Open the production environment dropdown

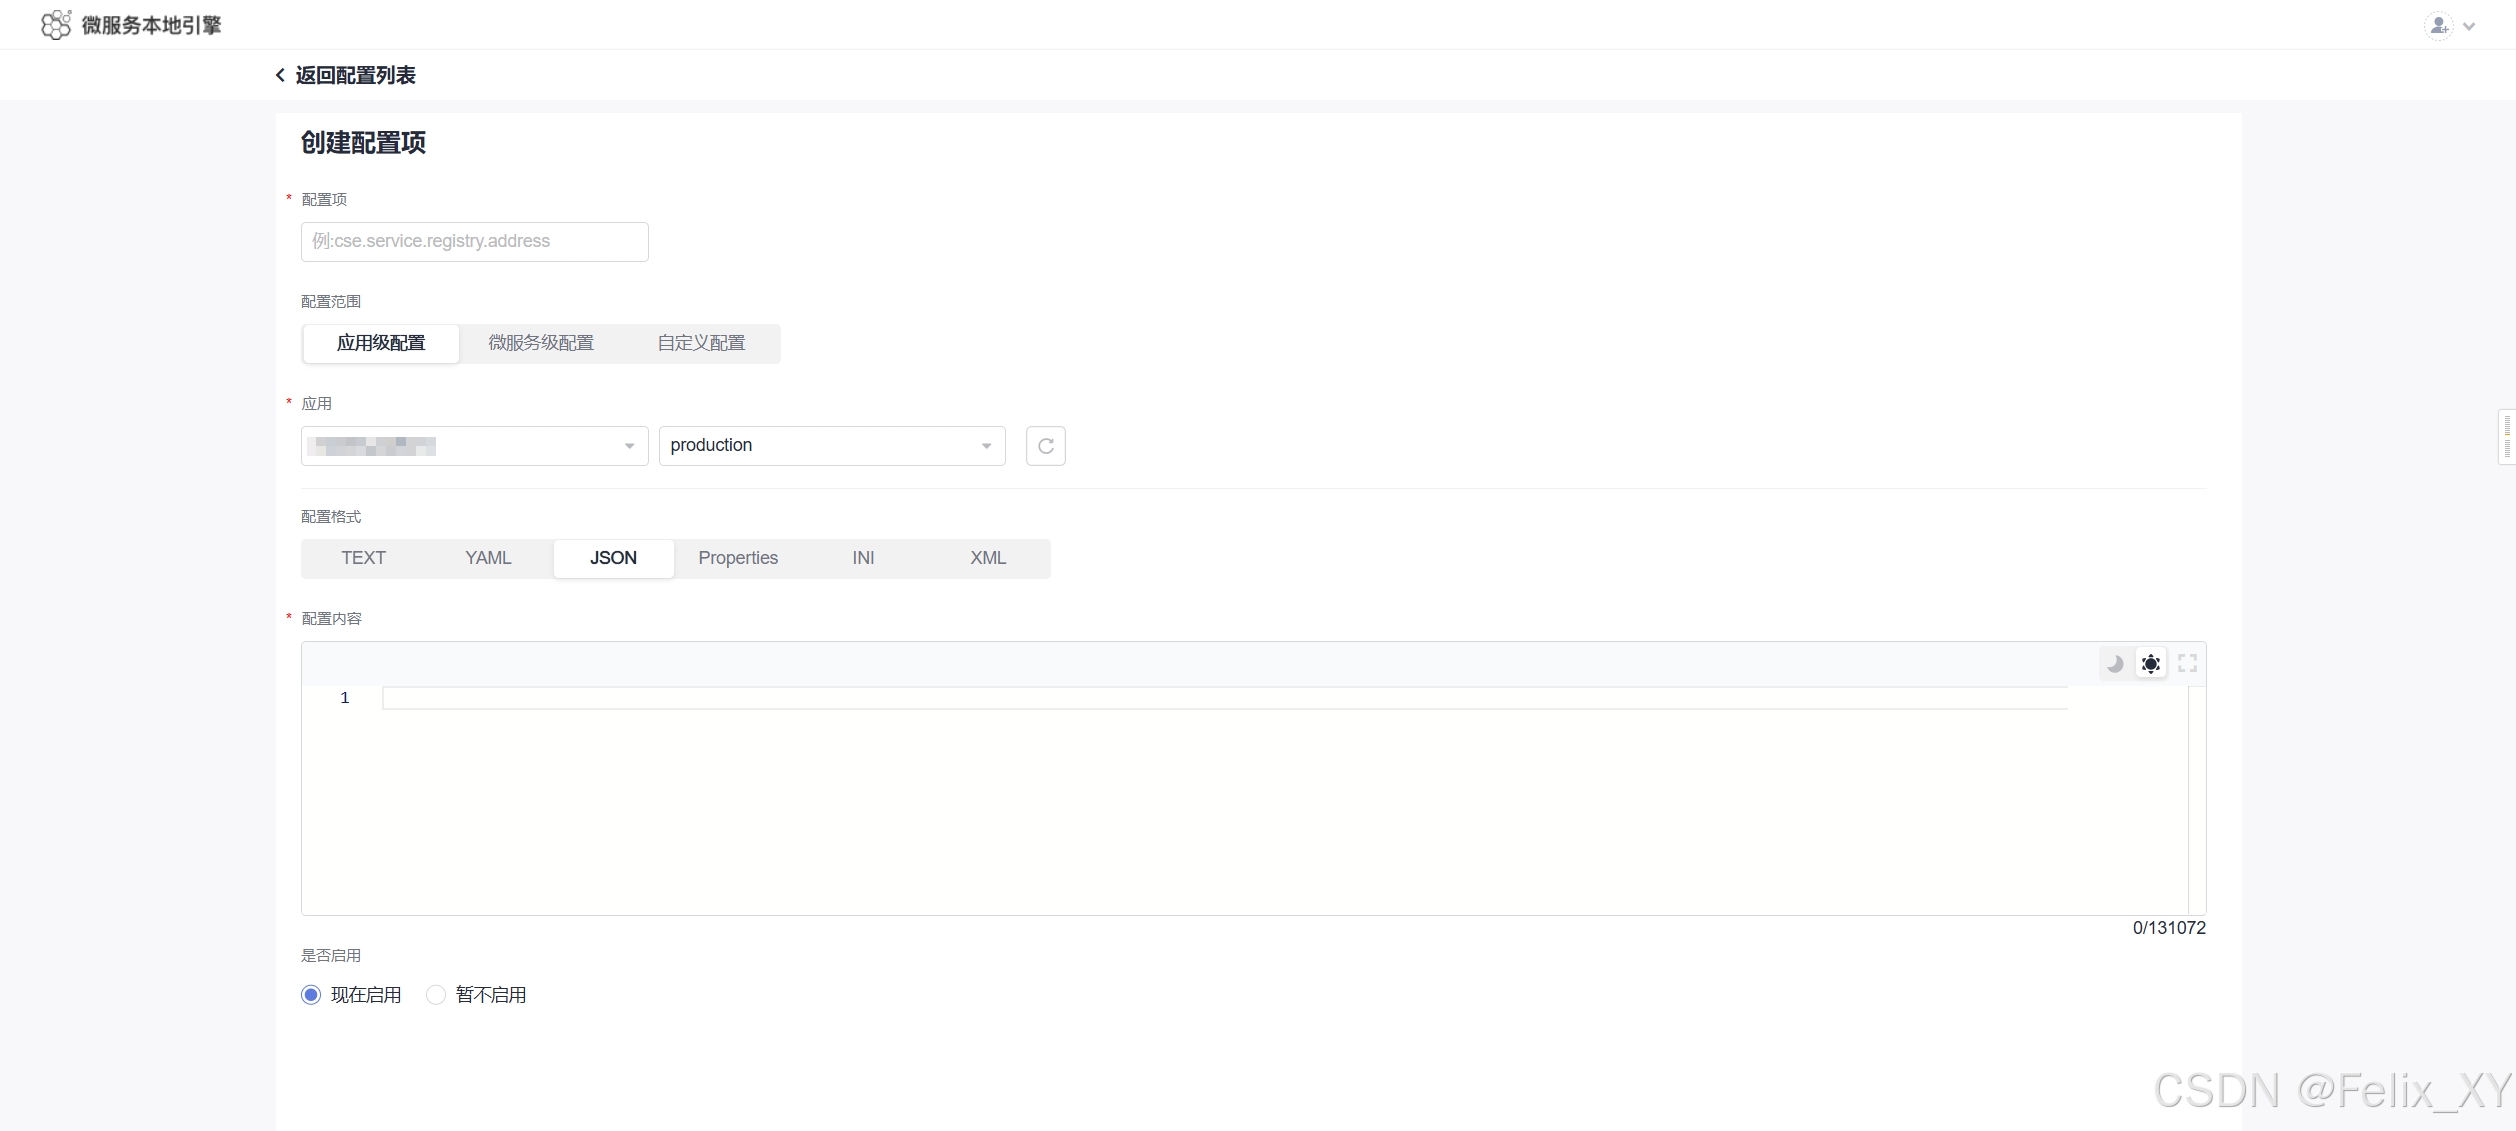[x=831, y=446]
